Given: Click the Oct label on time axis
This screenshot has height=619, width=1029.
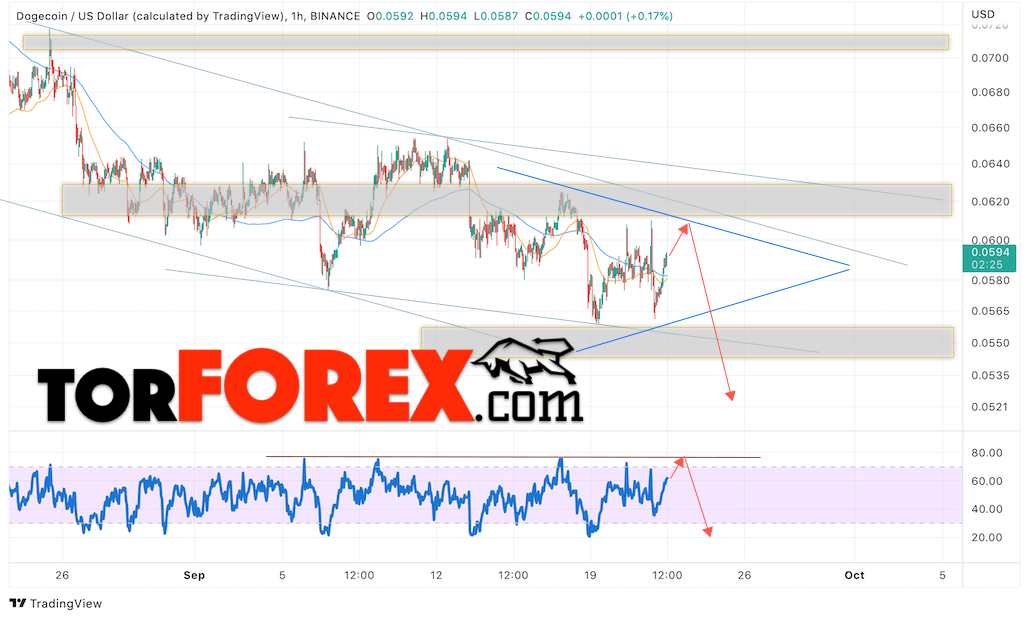Looking at the screenshot, I should [854, 576].
